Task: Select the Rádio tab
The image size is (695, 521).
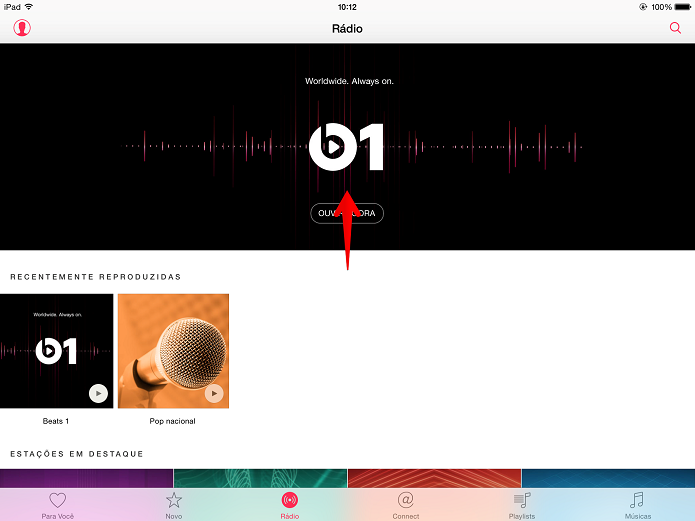Action: coord(290,505)
